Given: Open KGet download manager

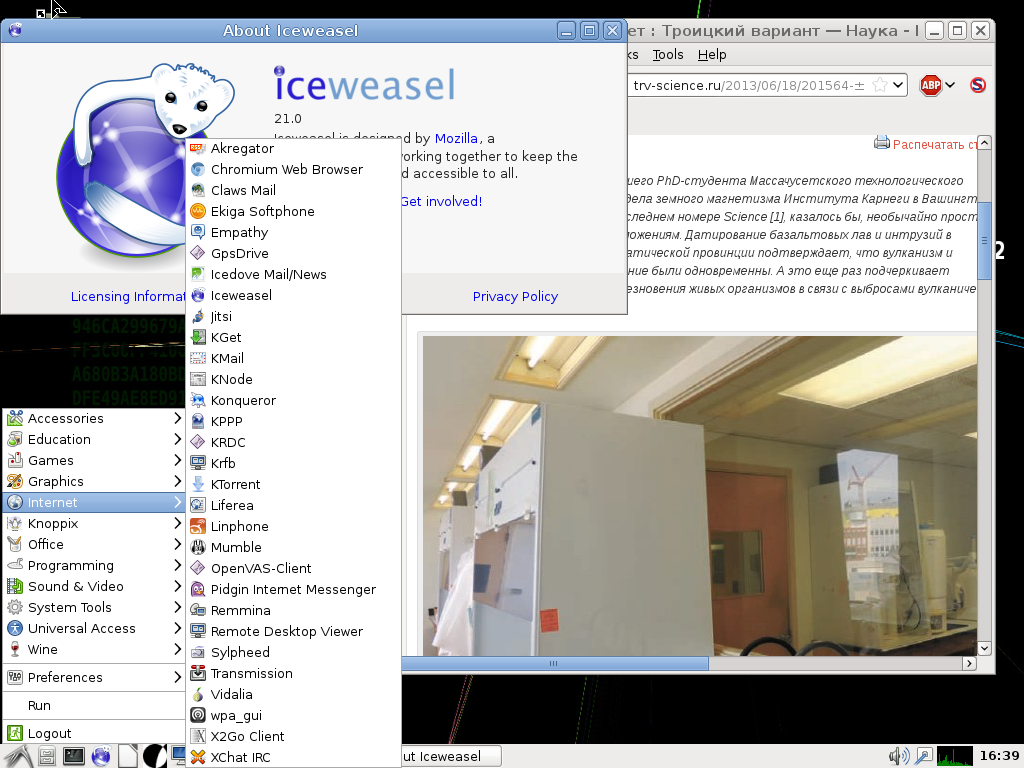Looking at the screenshot, I should [x=293, y=337].
